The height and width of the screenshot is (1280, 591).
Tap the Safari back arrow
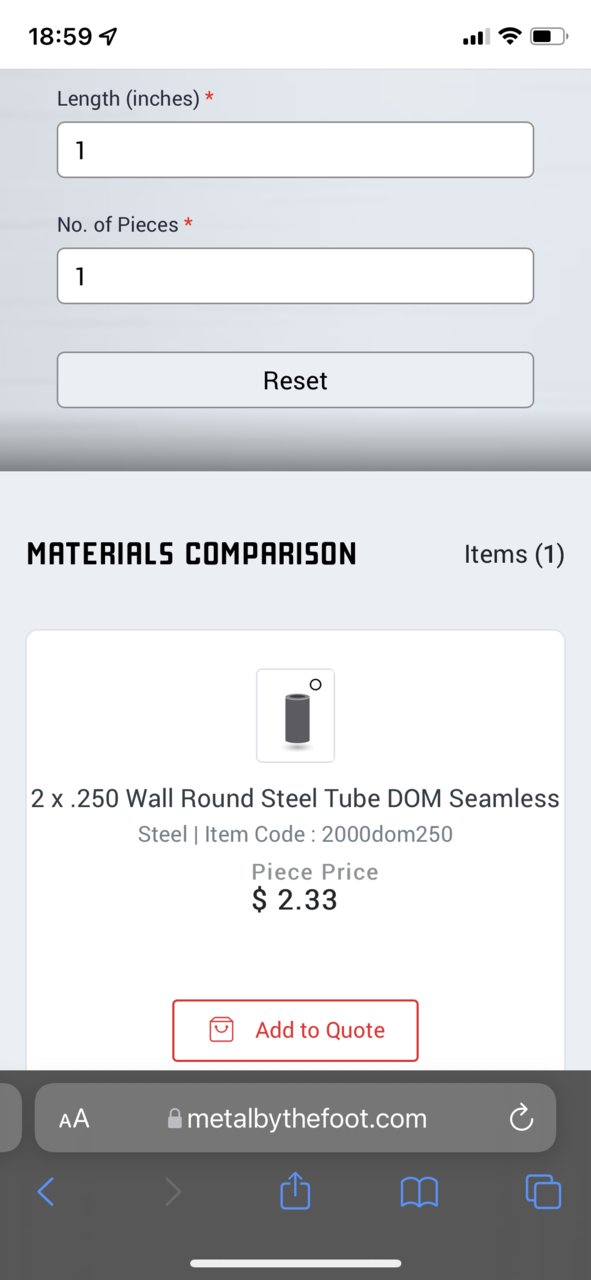click(45, 1191)
